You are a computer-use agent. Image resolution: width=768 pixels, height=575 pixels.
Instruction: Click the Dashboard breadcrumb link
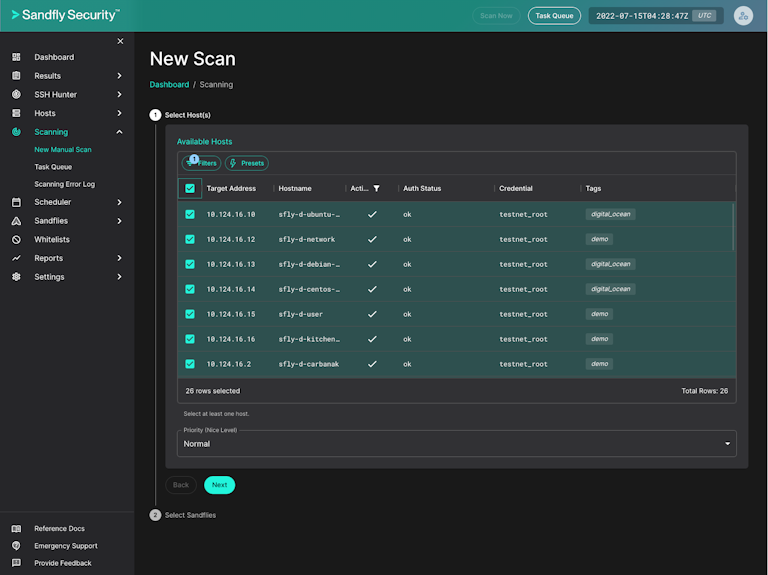click(x=169, y=85)
